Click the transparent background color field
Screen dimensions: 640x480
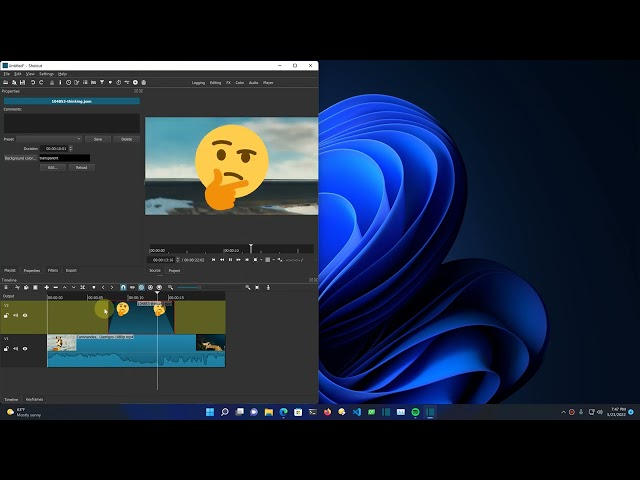click(x=64, y=158)
